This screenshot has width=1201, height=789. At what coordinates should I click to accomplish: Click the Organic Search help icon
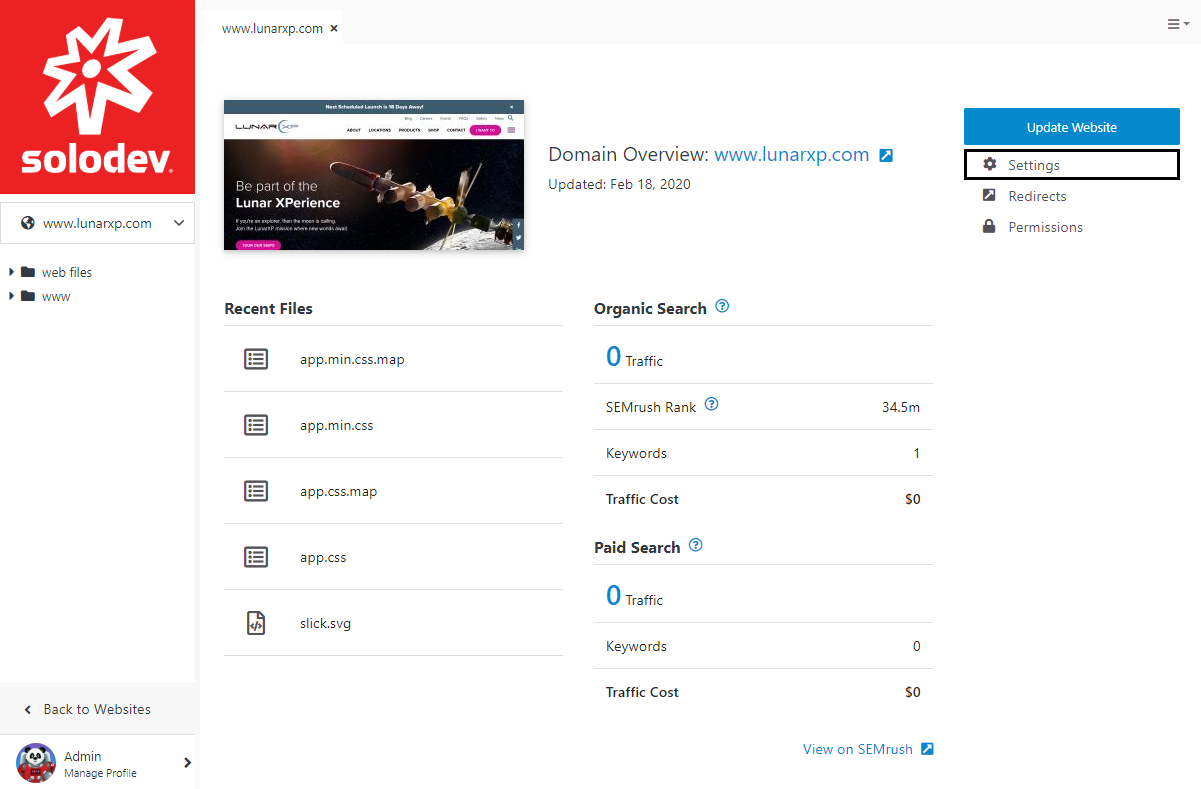[x=722, y=307]
